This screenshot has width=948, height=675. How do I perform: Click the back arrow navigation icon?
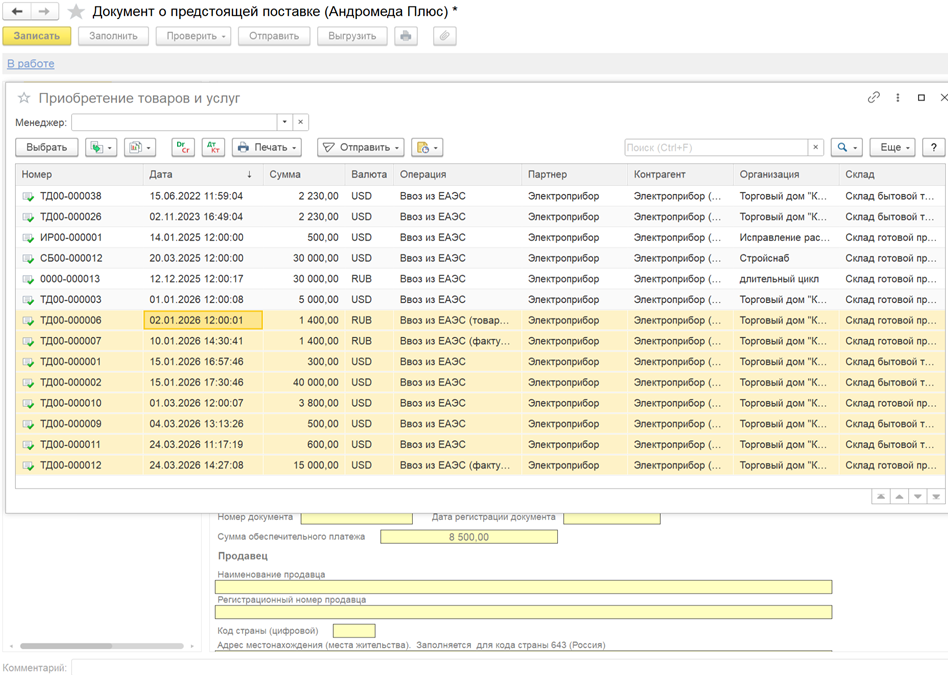[18, 11]
